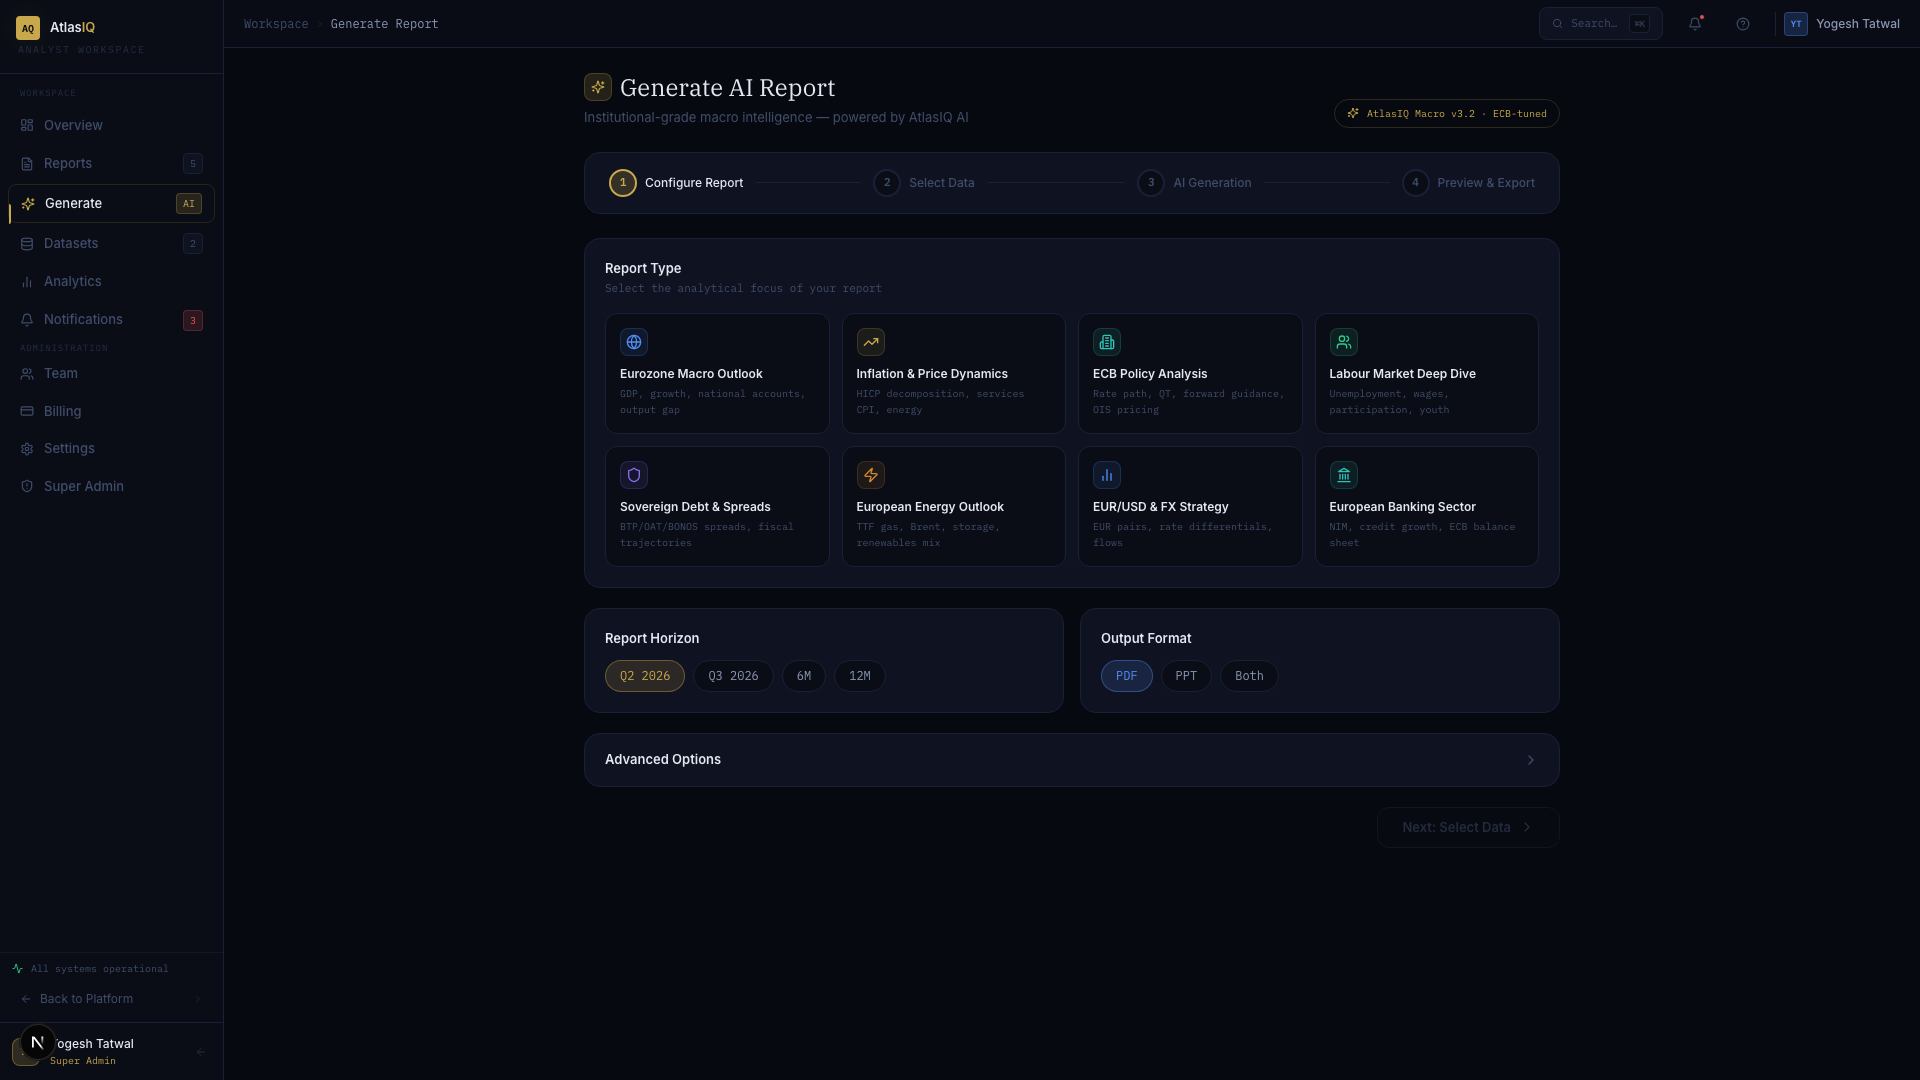Click the Yogesh Tatwal name in top bar

1858,24
